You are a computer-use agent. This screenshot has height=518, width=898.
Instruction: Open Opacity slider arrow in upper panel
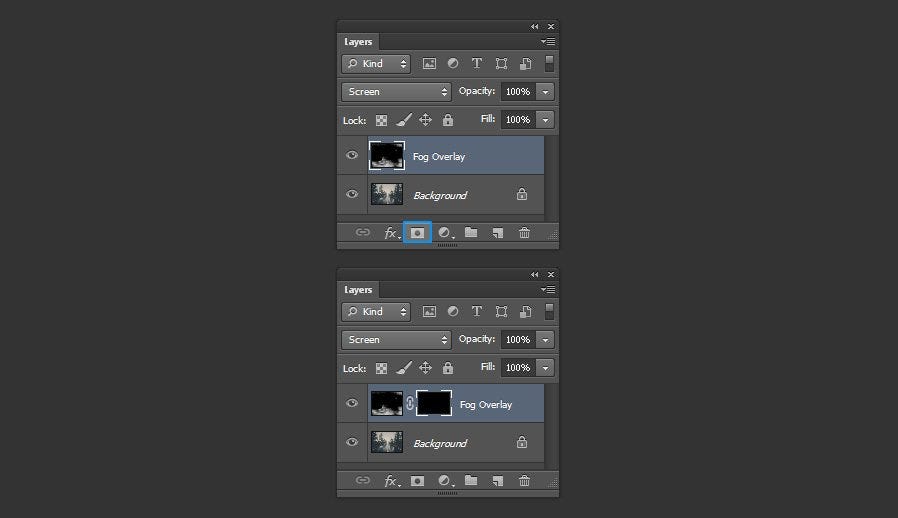(x=545, y=92)
